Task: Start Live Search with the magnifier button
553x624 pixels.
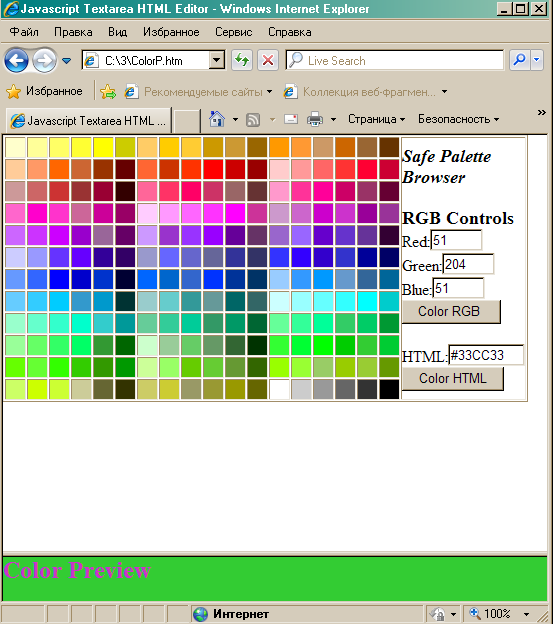Action: [519, 60]
